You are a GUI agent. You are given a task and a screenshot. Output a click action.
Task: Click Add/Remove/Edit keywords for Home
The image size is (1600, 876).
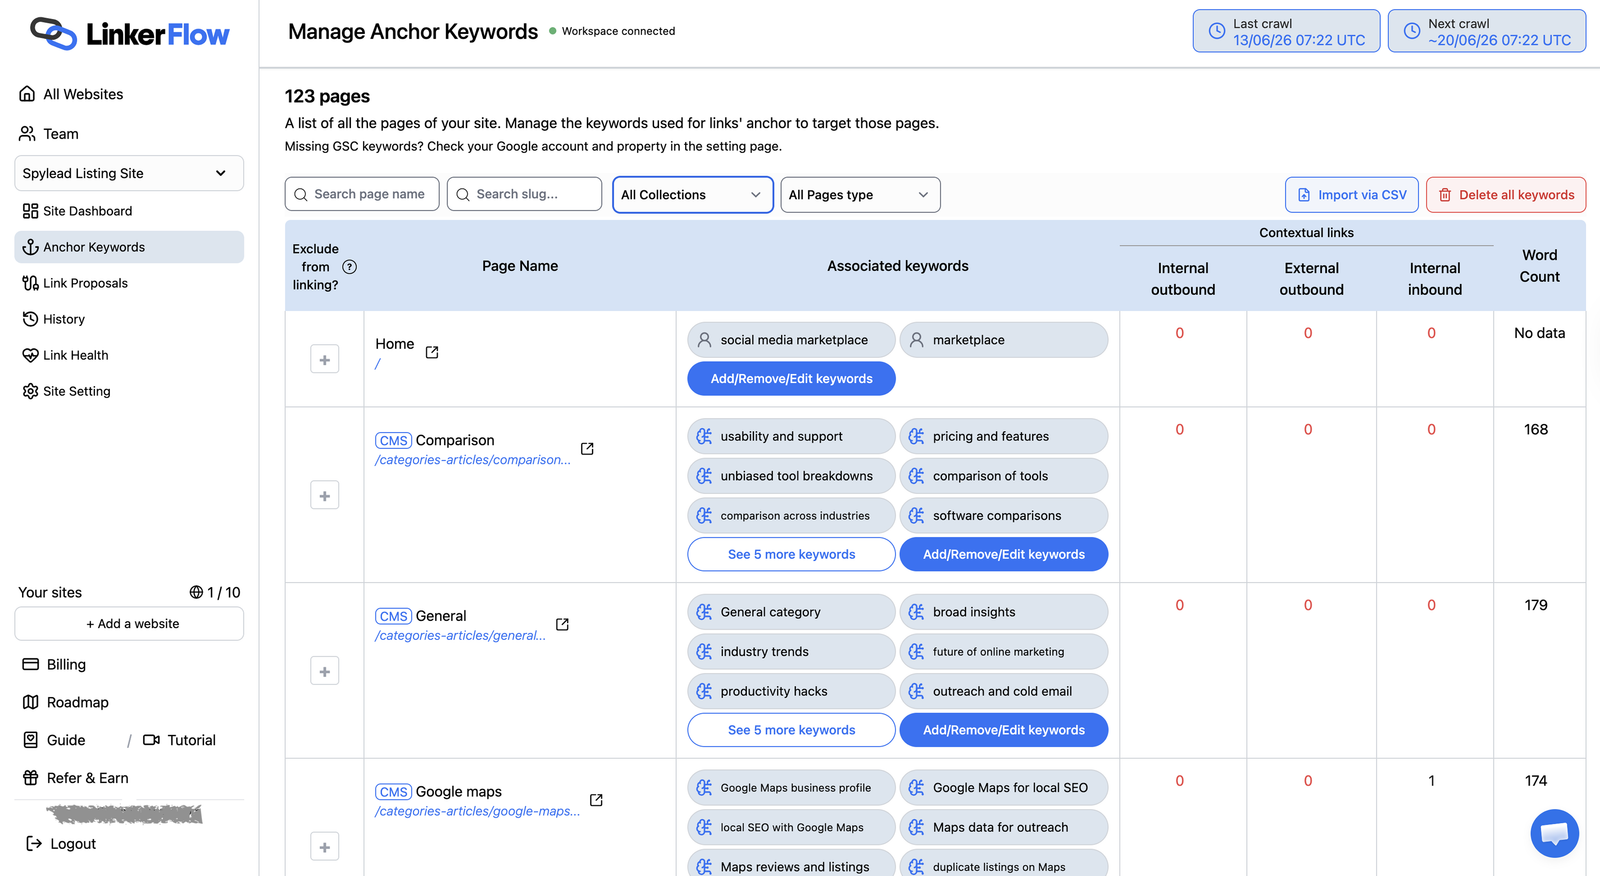pyautogui.click(x=791, y=379)
